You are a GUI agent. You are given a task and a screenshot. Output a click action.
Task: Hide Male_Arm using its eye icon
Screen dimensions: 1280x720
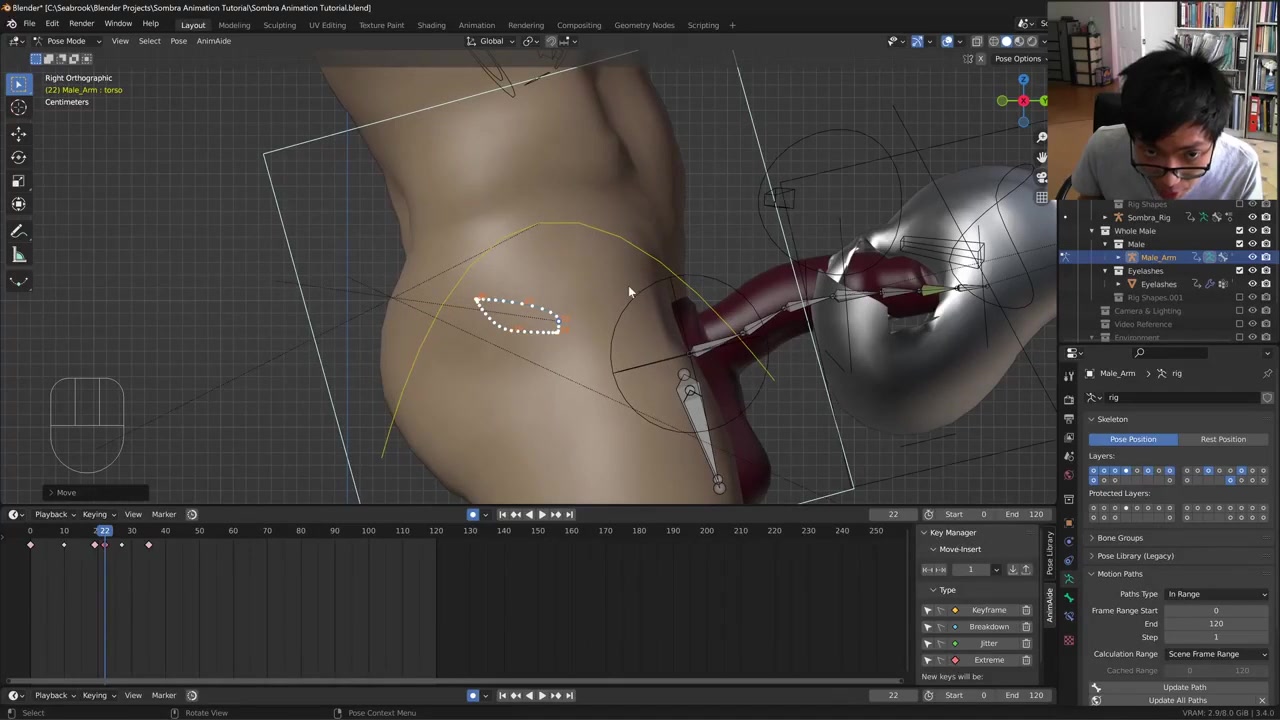(1252, 257)
